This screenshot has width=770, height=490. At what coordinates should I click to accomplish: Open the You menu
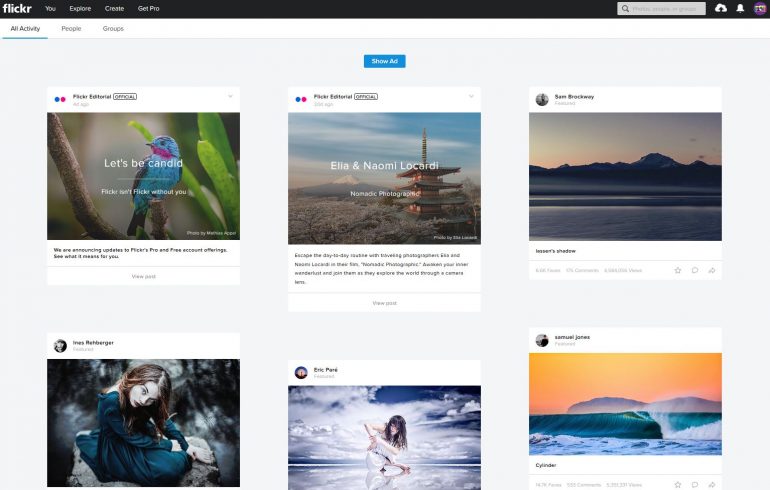50,8
